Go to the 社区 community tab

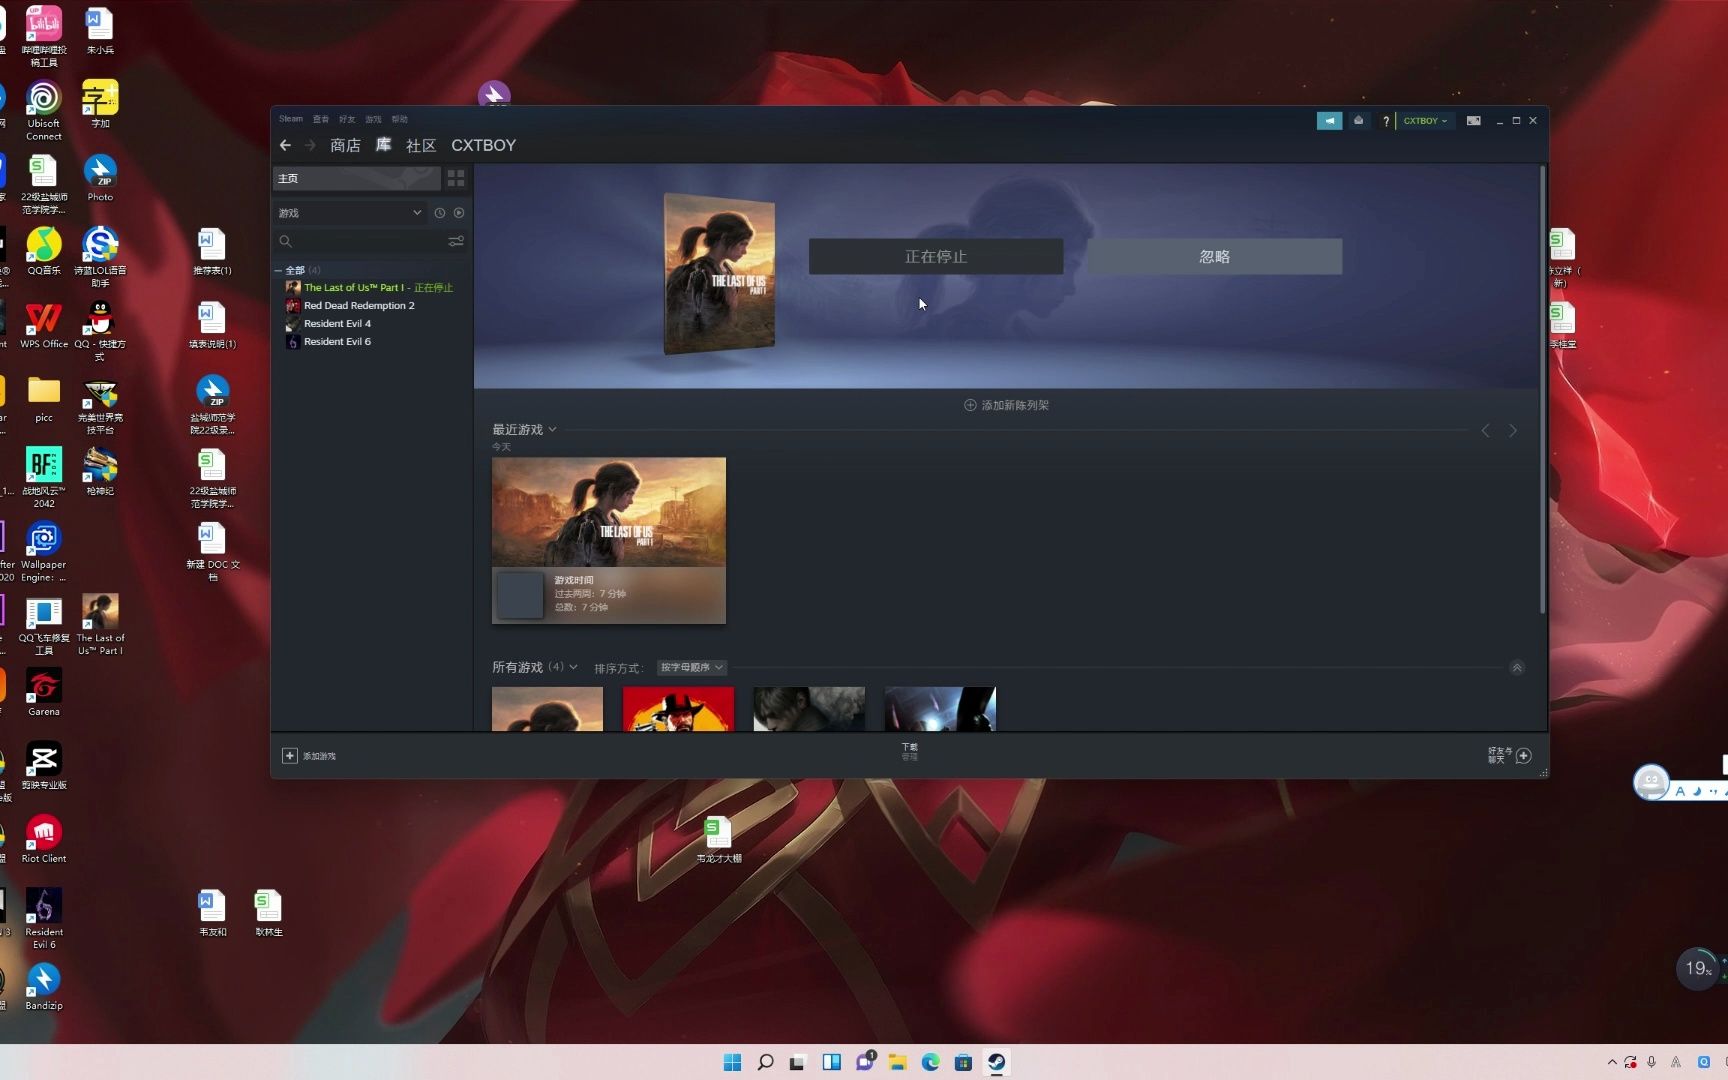tap(421, 145)
